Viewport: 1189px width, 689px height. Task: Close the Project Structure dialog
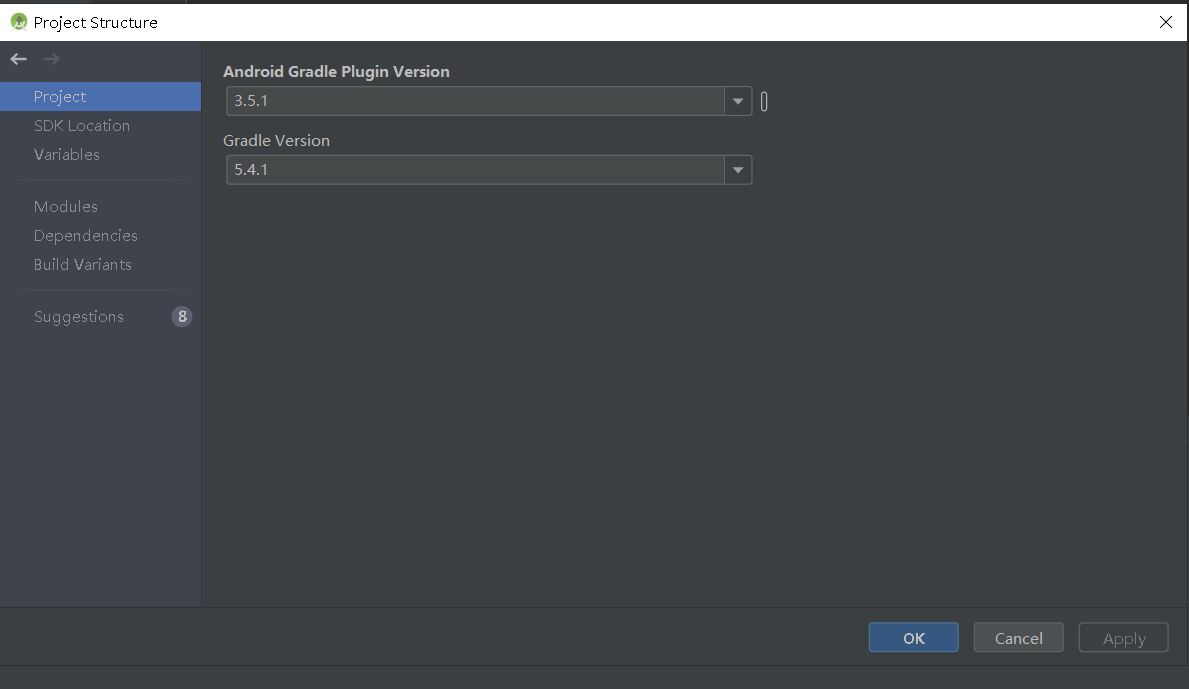point(1165,22)
